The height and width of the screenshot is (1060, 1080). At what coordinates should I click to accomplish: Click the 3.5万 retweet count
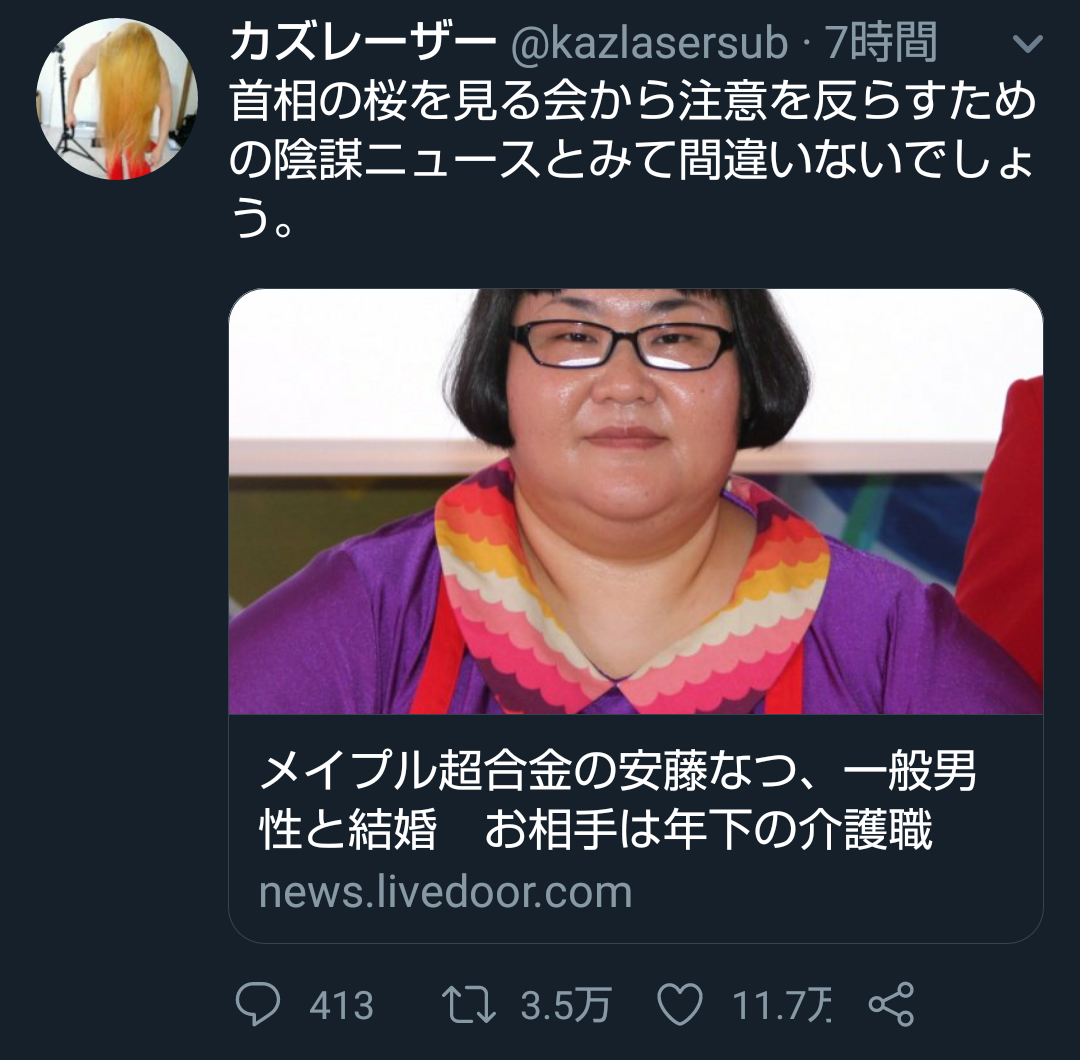click(x=565, y=1005)
